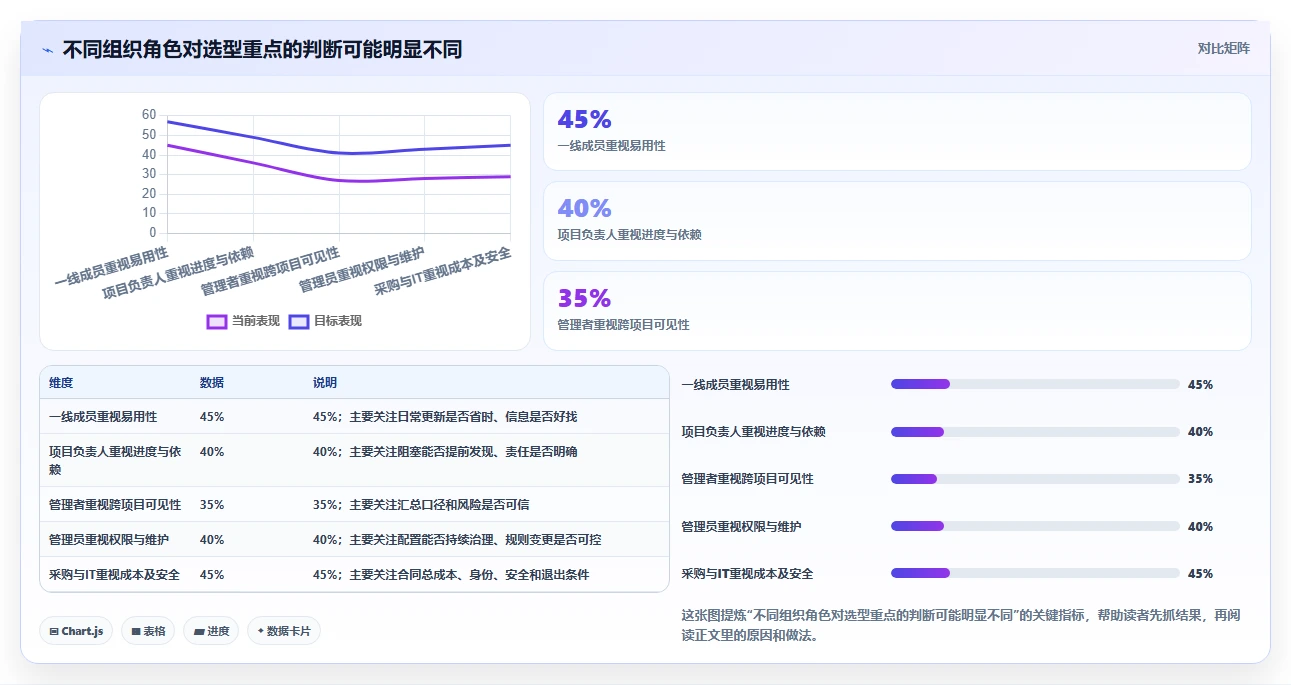Select table cell 采购与IT重视成本及安全
1291x685 pixels.
(x=115, y=575)
